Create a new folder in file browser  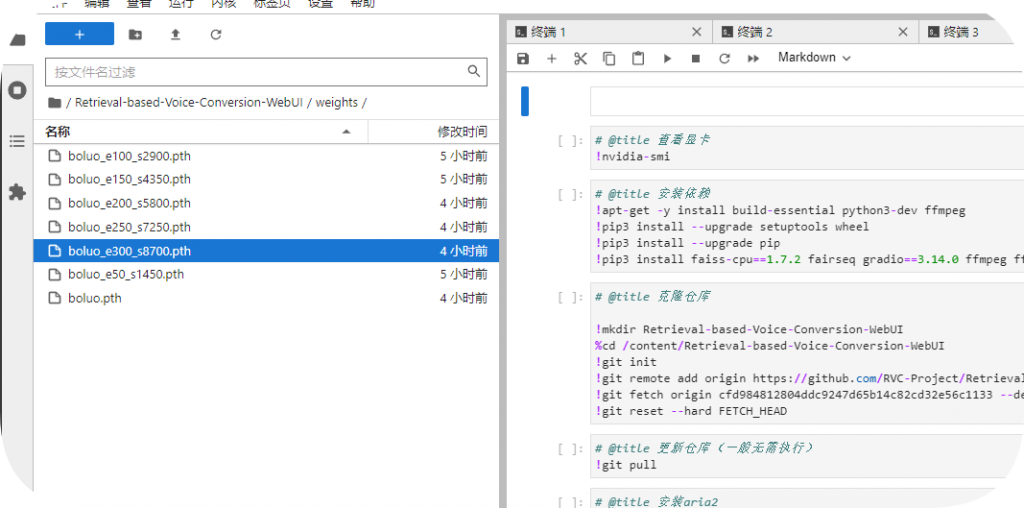135,35
